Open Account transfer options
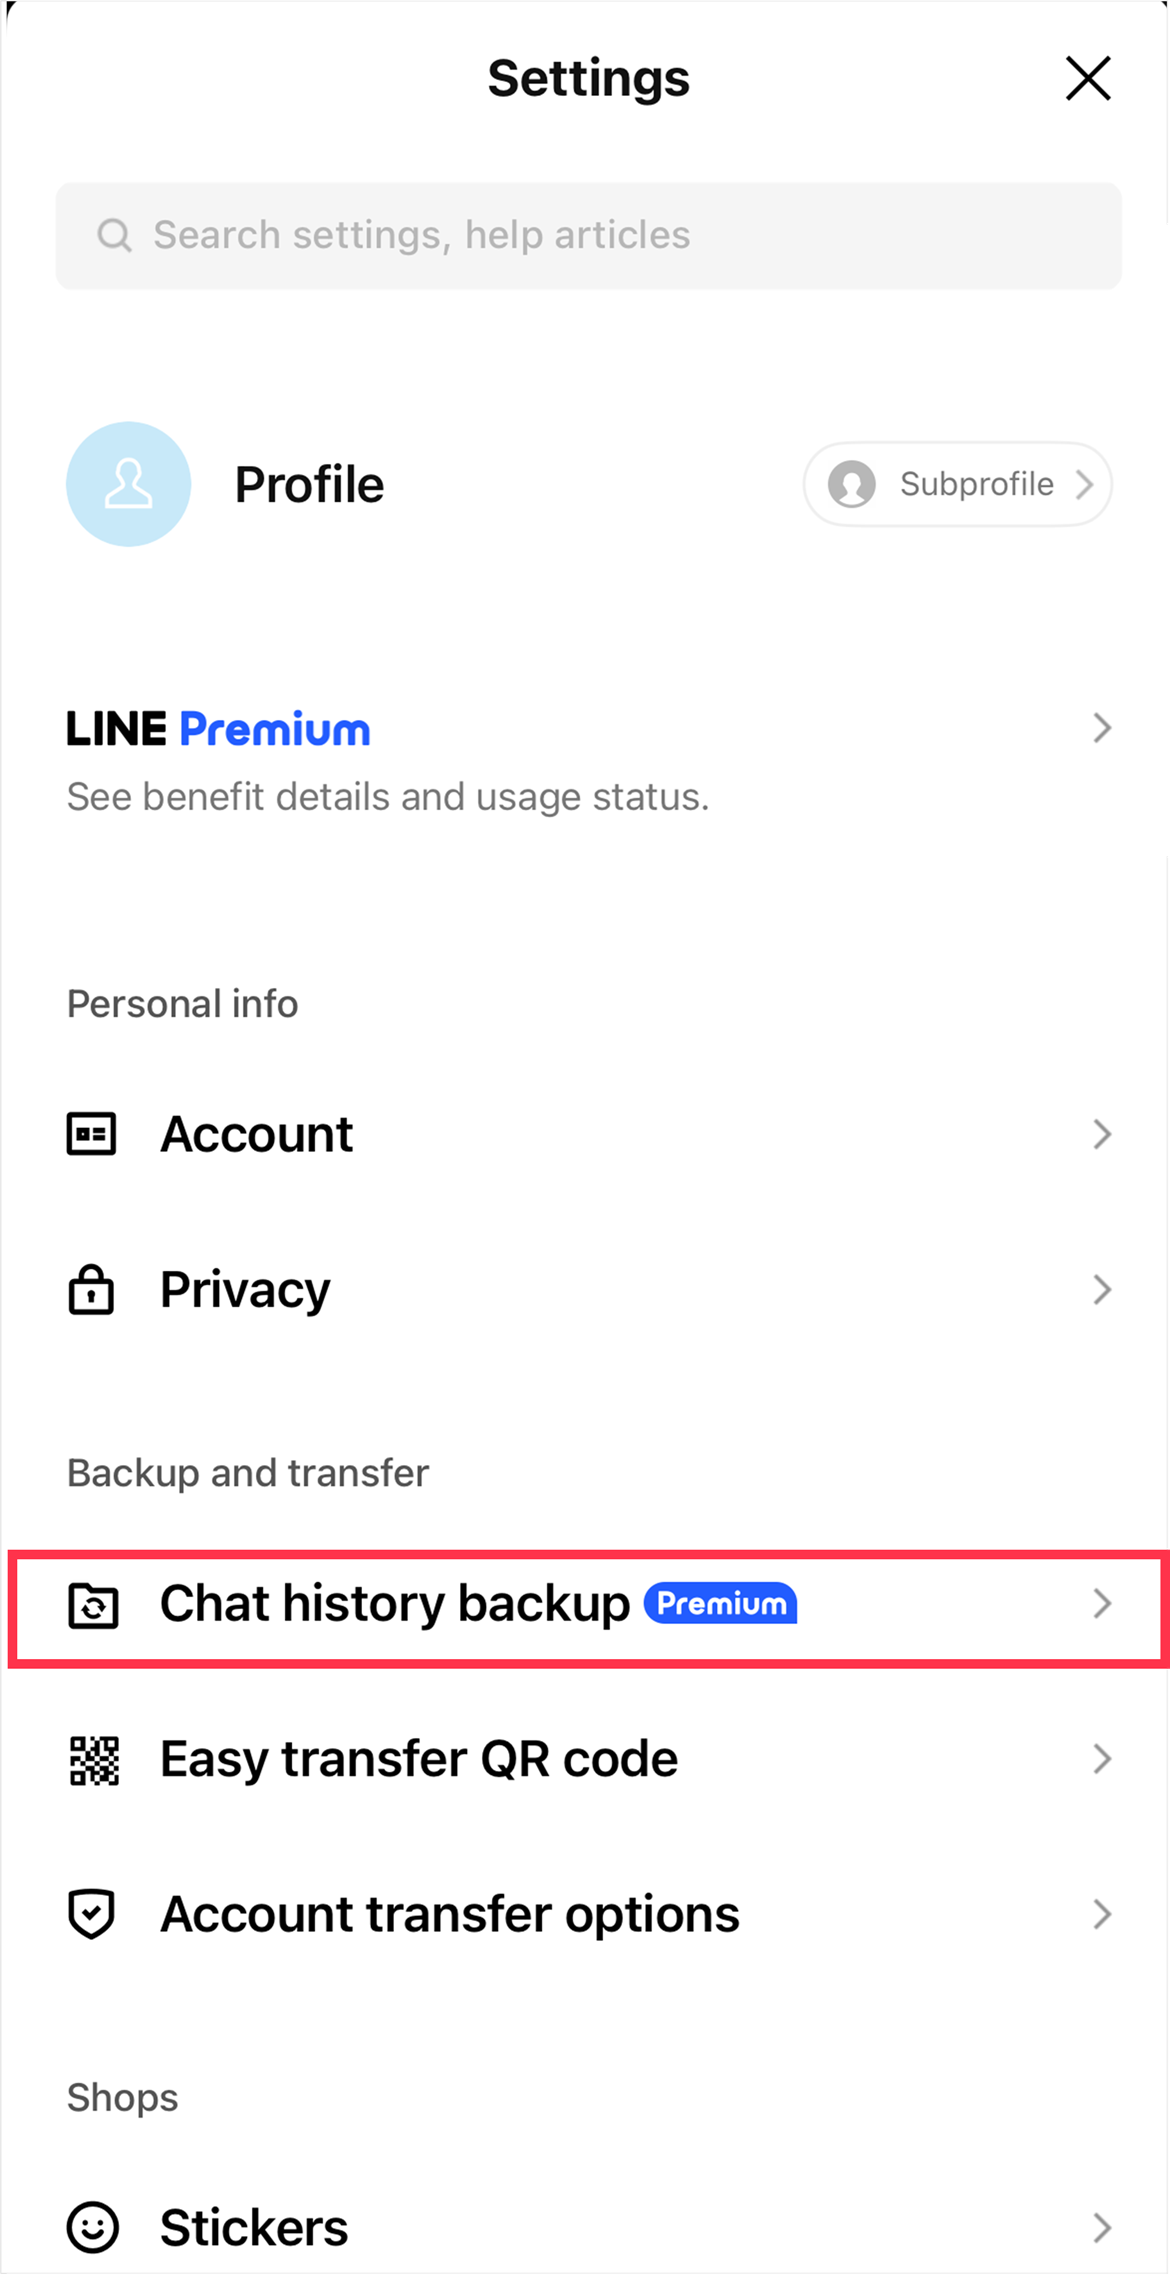 click(588, 1914)
